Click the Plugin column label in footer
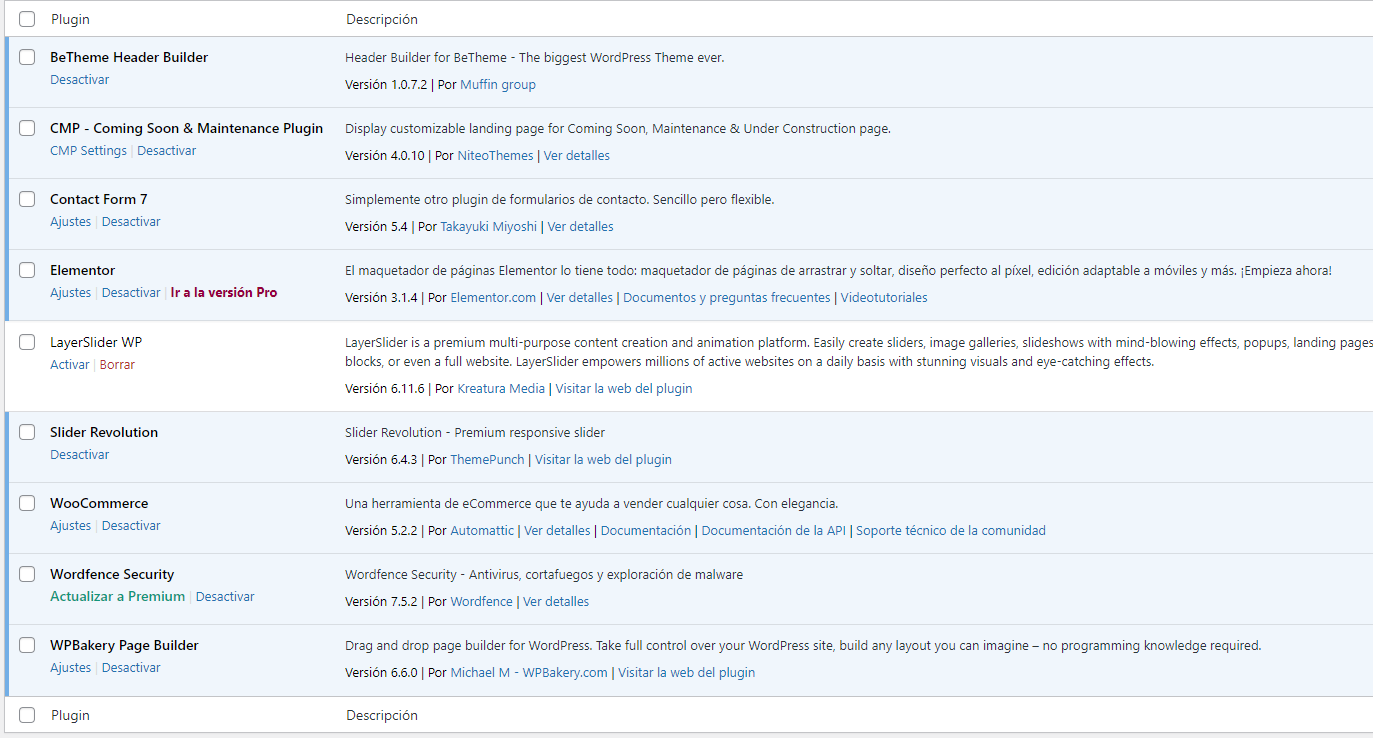The height and width of the screenshot is (738, 1373). pyautogui.click(x=70, y=715)
